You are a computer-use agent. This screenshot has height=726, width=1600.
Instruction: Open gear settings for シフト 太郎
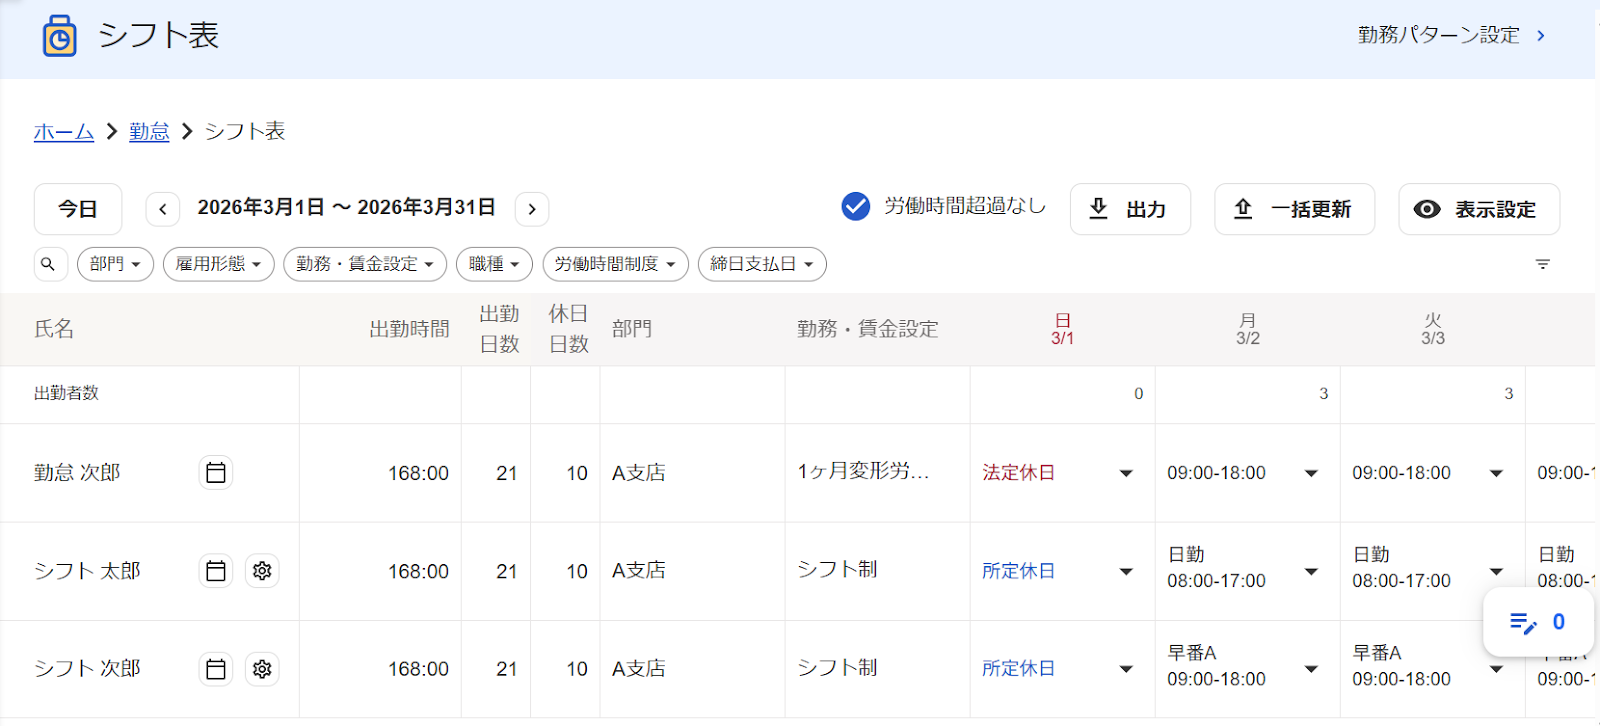262,570
